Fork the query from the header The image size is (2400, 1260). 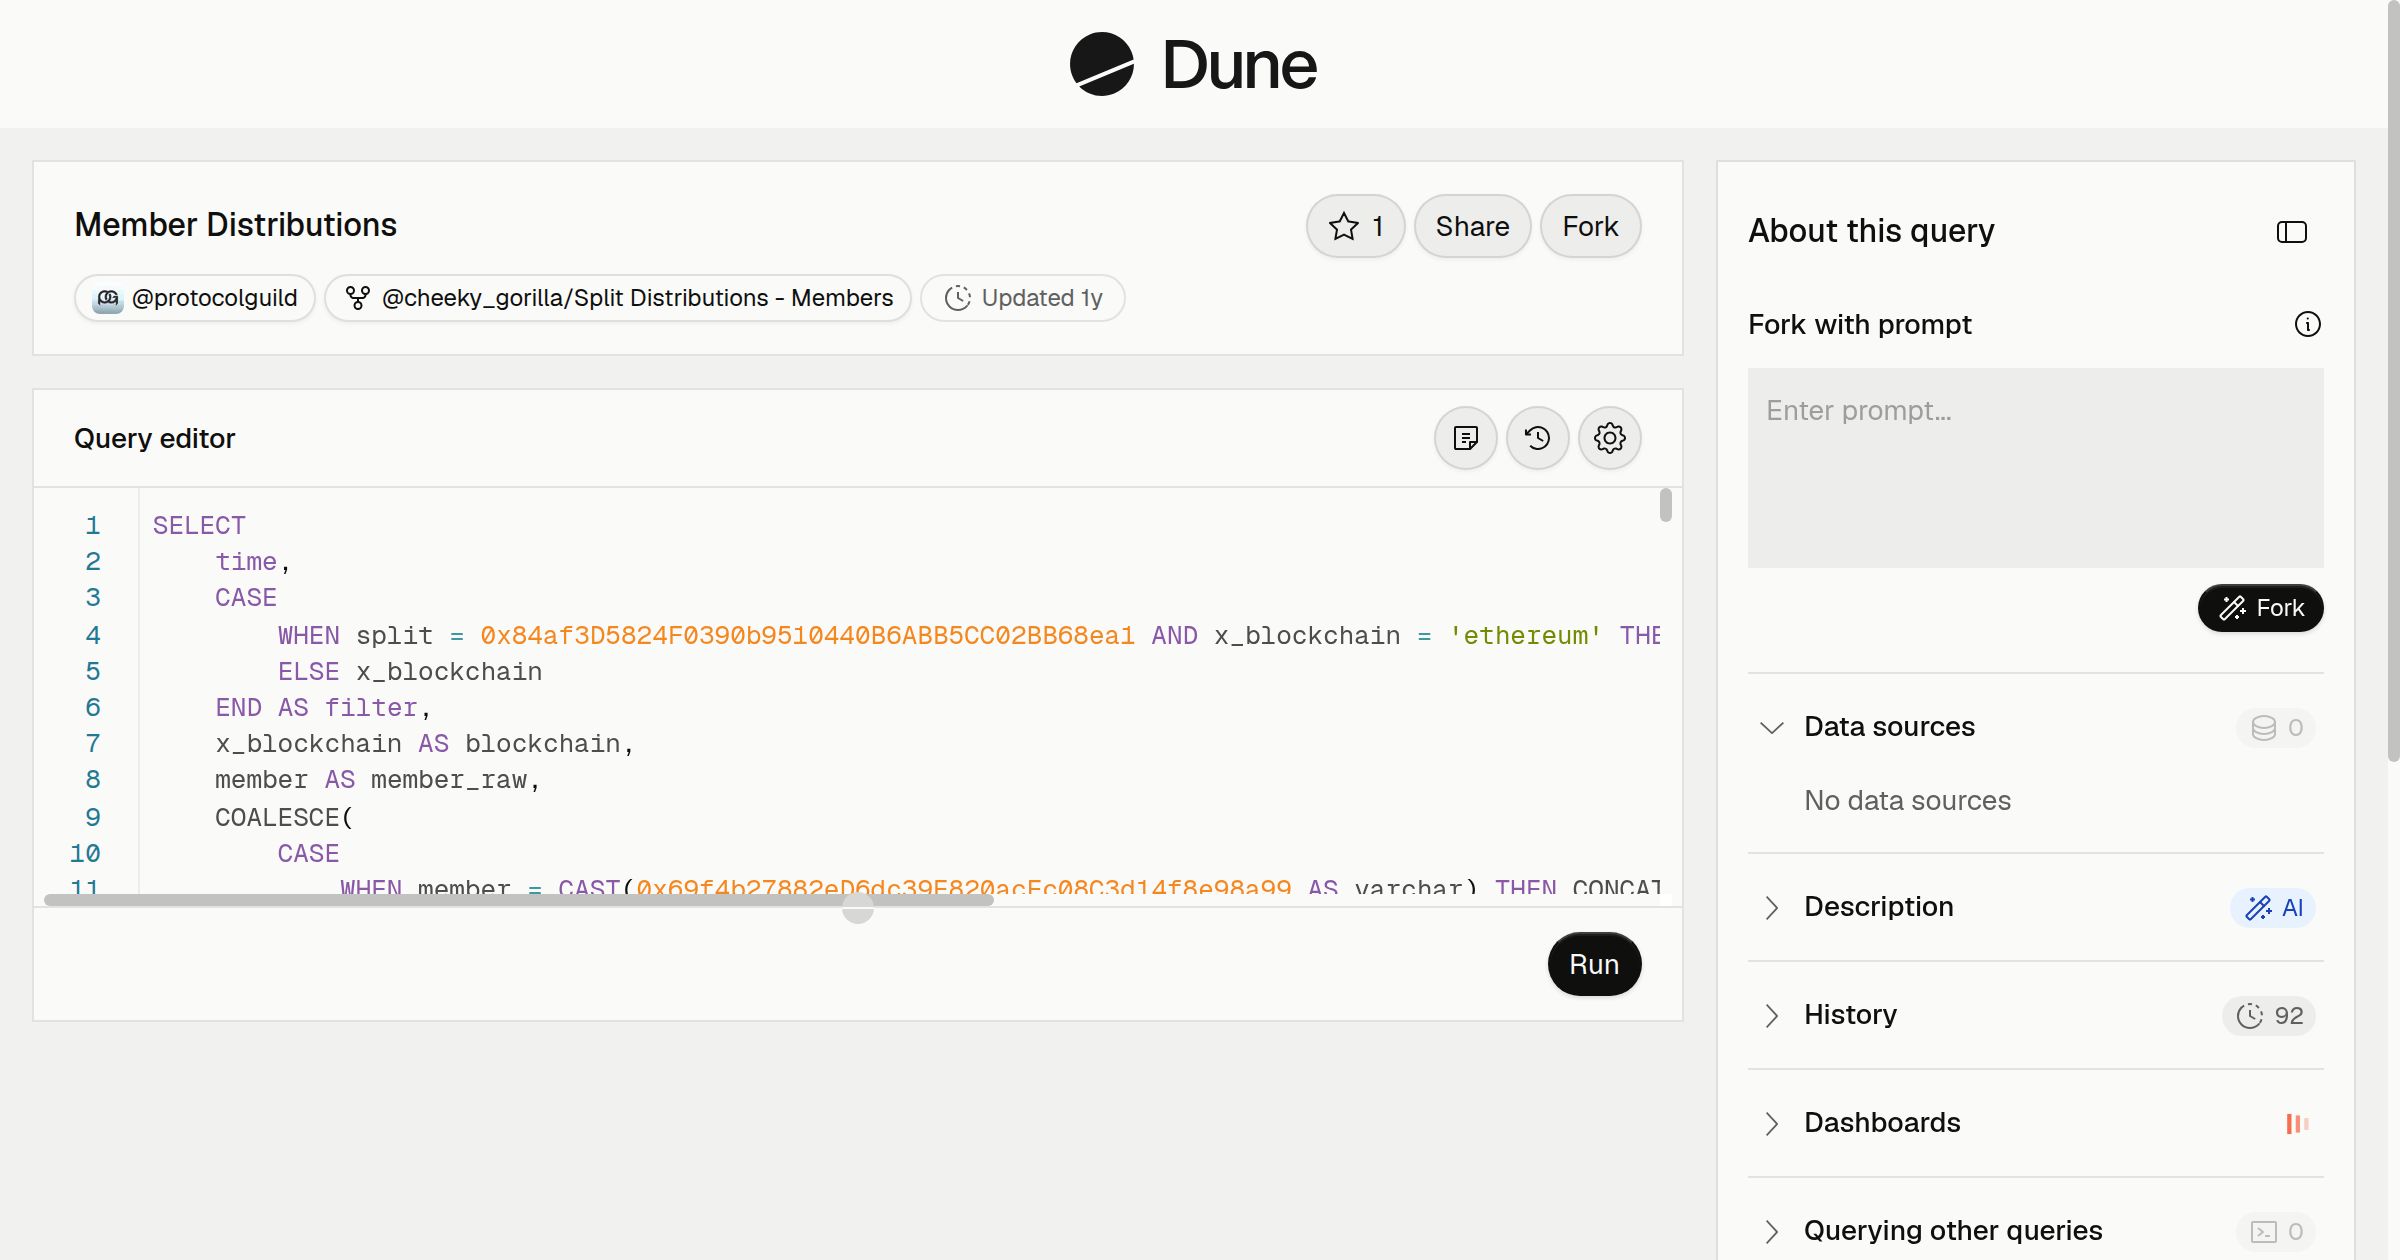(x=1590, y=226)
